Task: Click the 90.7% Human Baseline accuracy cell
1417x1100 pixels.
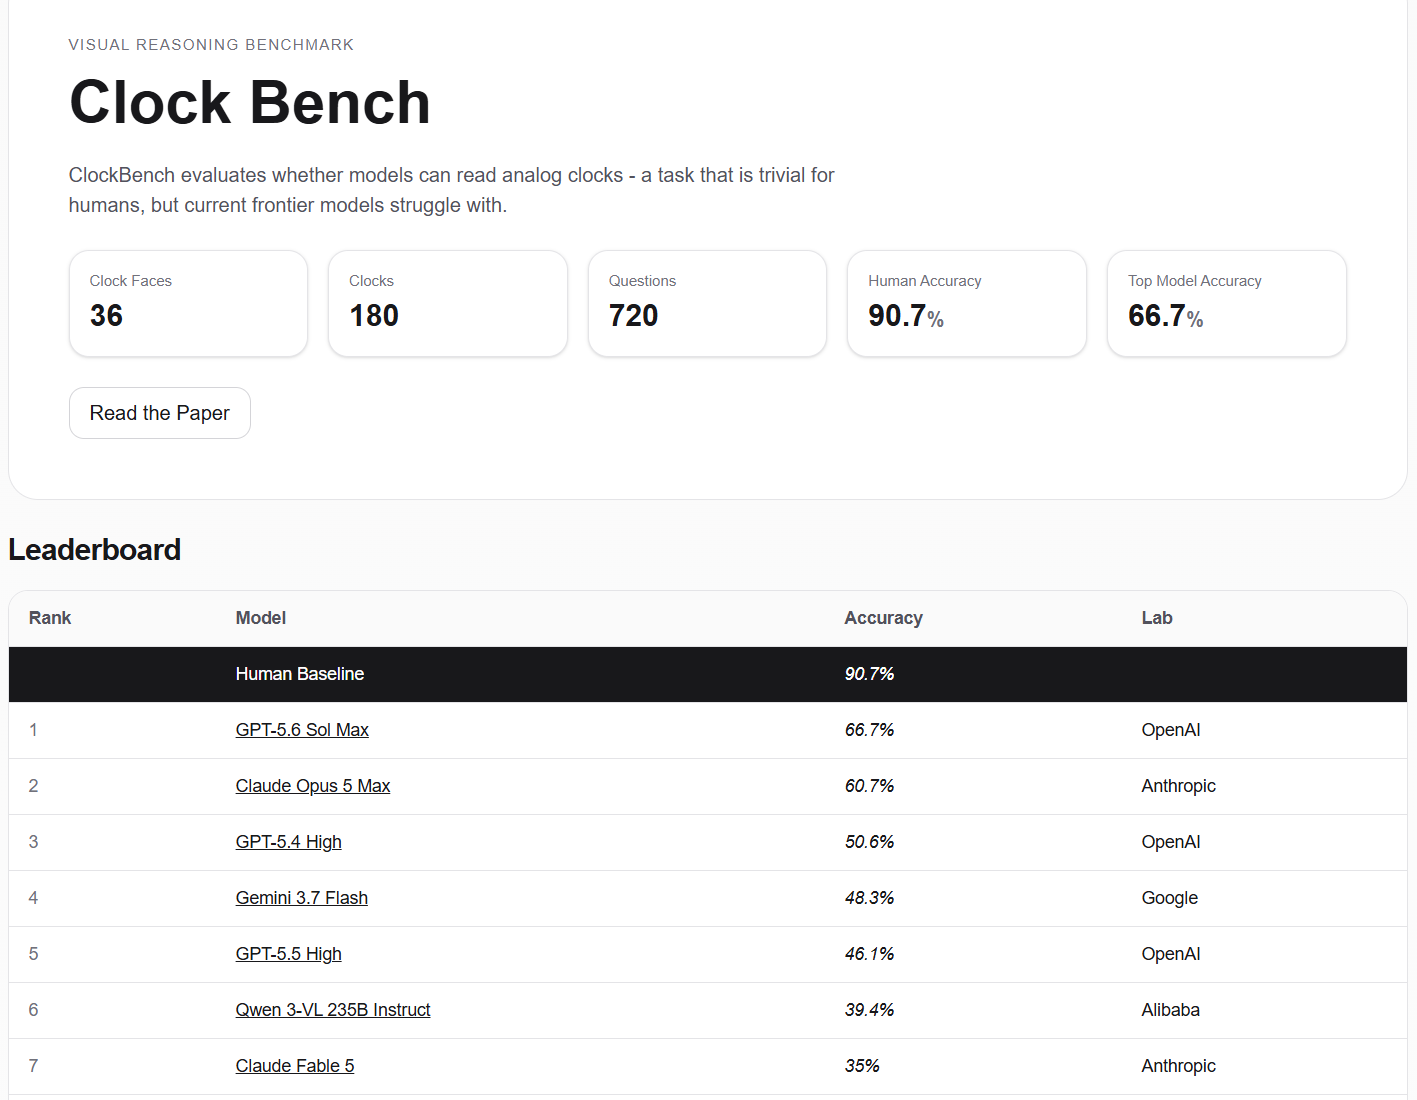Action: (x=870, y=674)
